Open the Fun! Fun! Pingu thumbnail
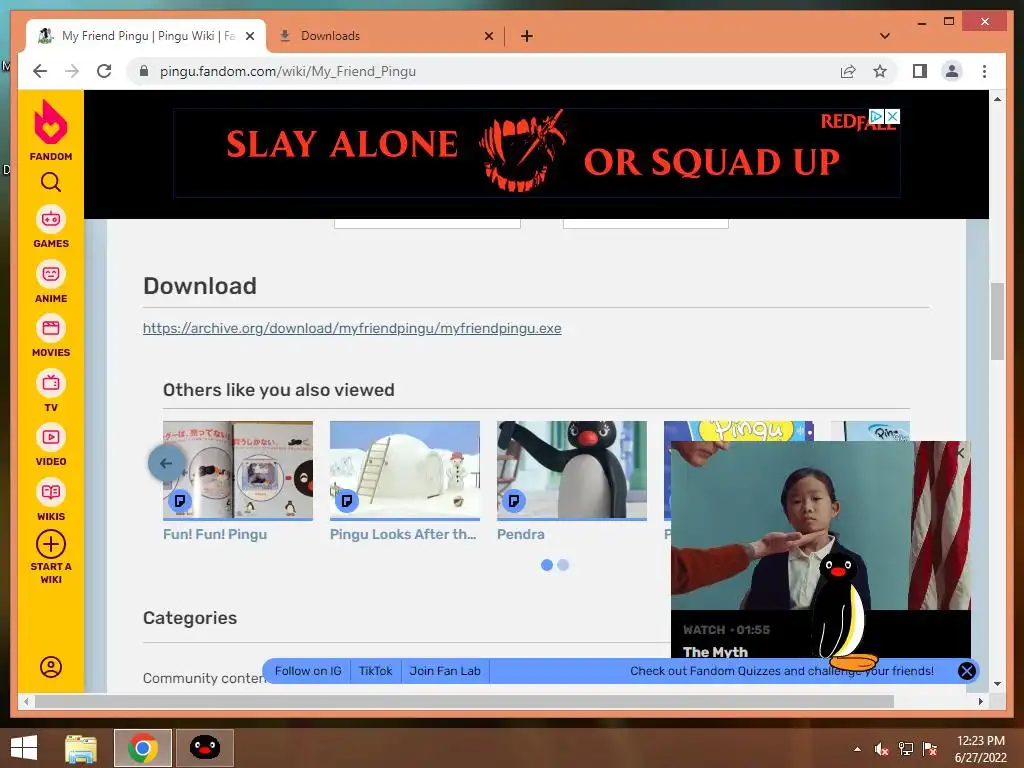This screenshot has height=768, width=1024. 238,470
